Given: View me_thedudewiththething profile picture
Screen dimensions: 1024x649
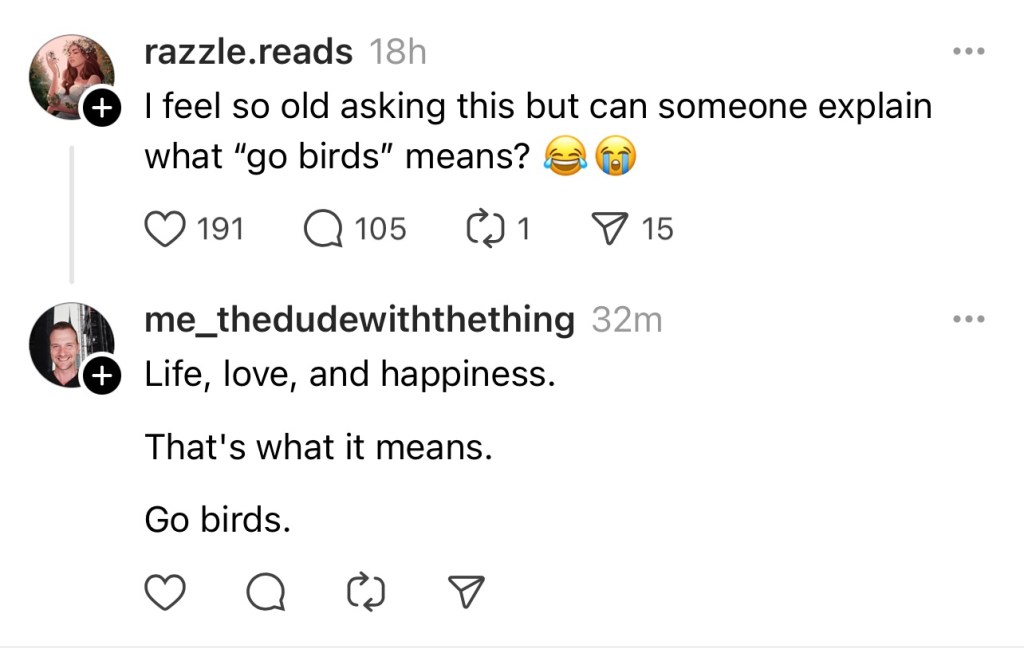Looking at the screenshot, I should click(x=66, y=343).
